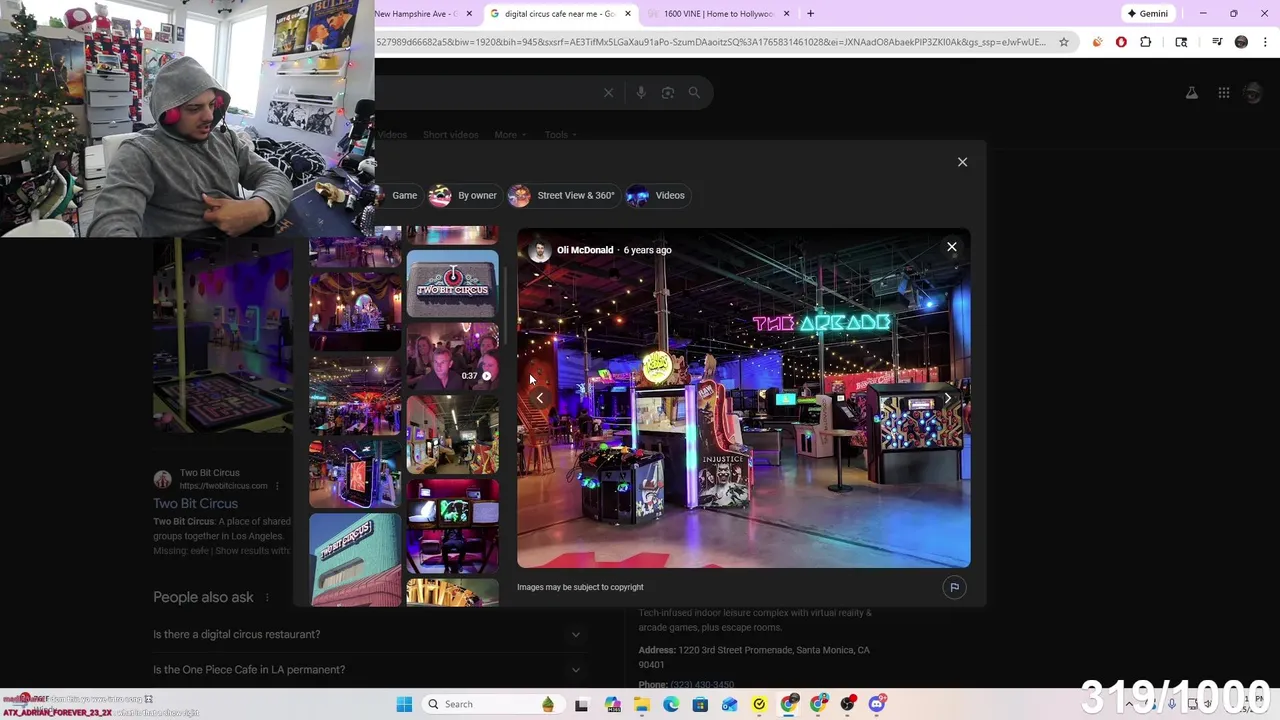
Task: Open the Two Bit Circus building sign thumbnail
Action: pos(355,559)
